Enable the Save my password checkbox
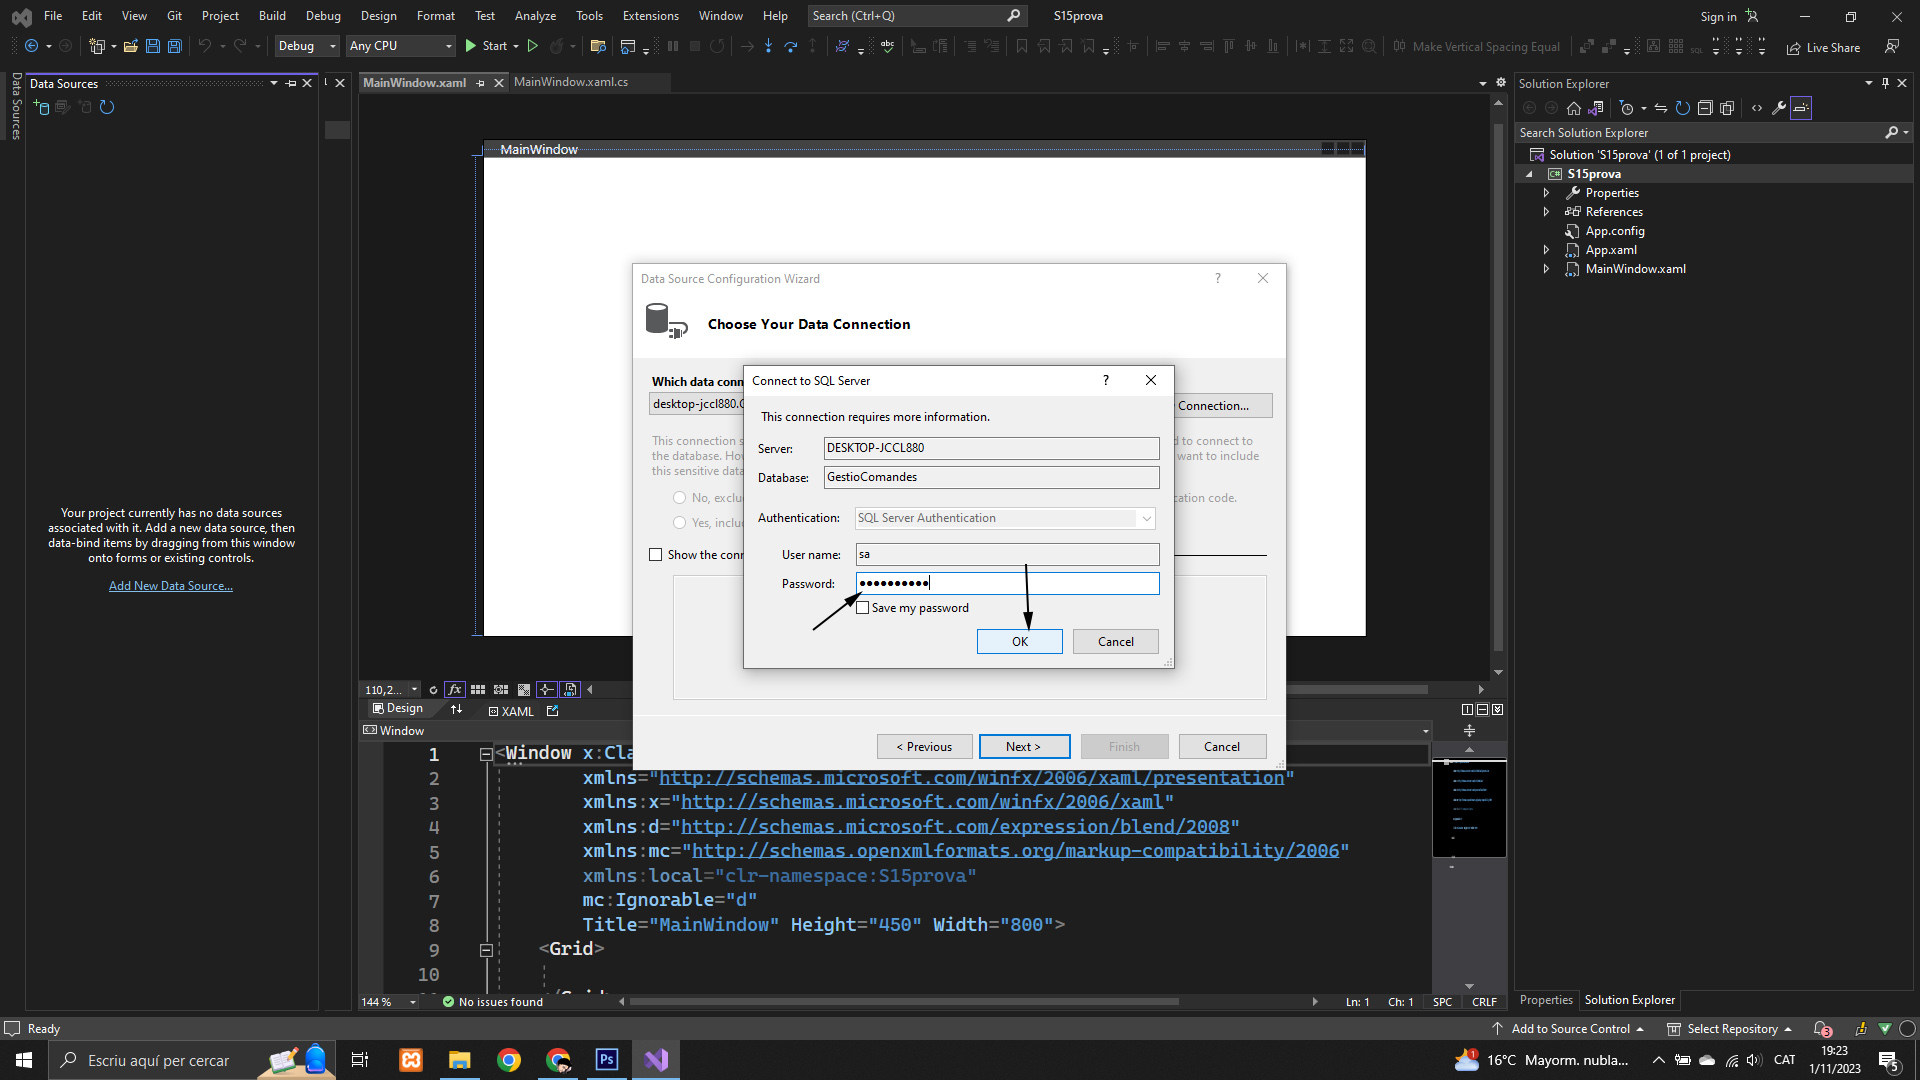The width and height of the screenshot is (1920, 1080). coord(863,608)
